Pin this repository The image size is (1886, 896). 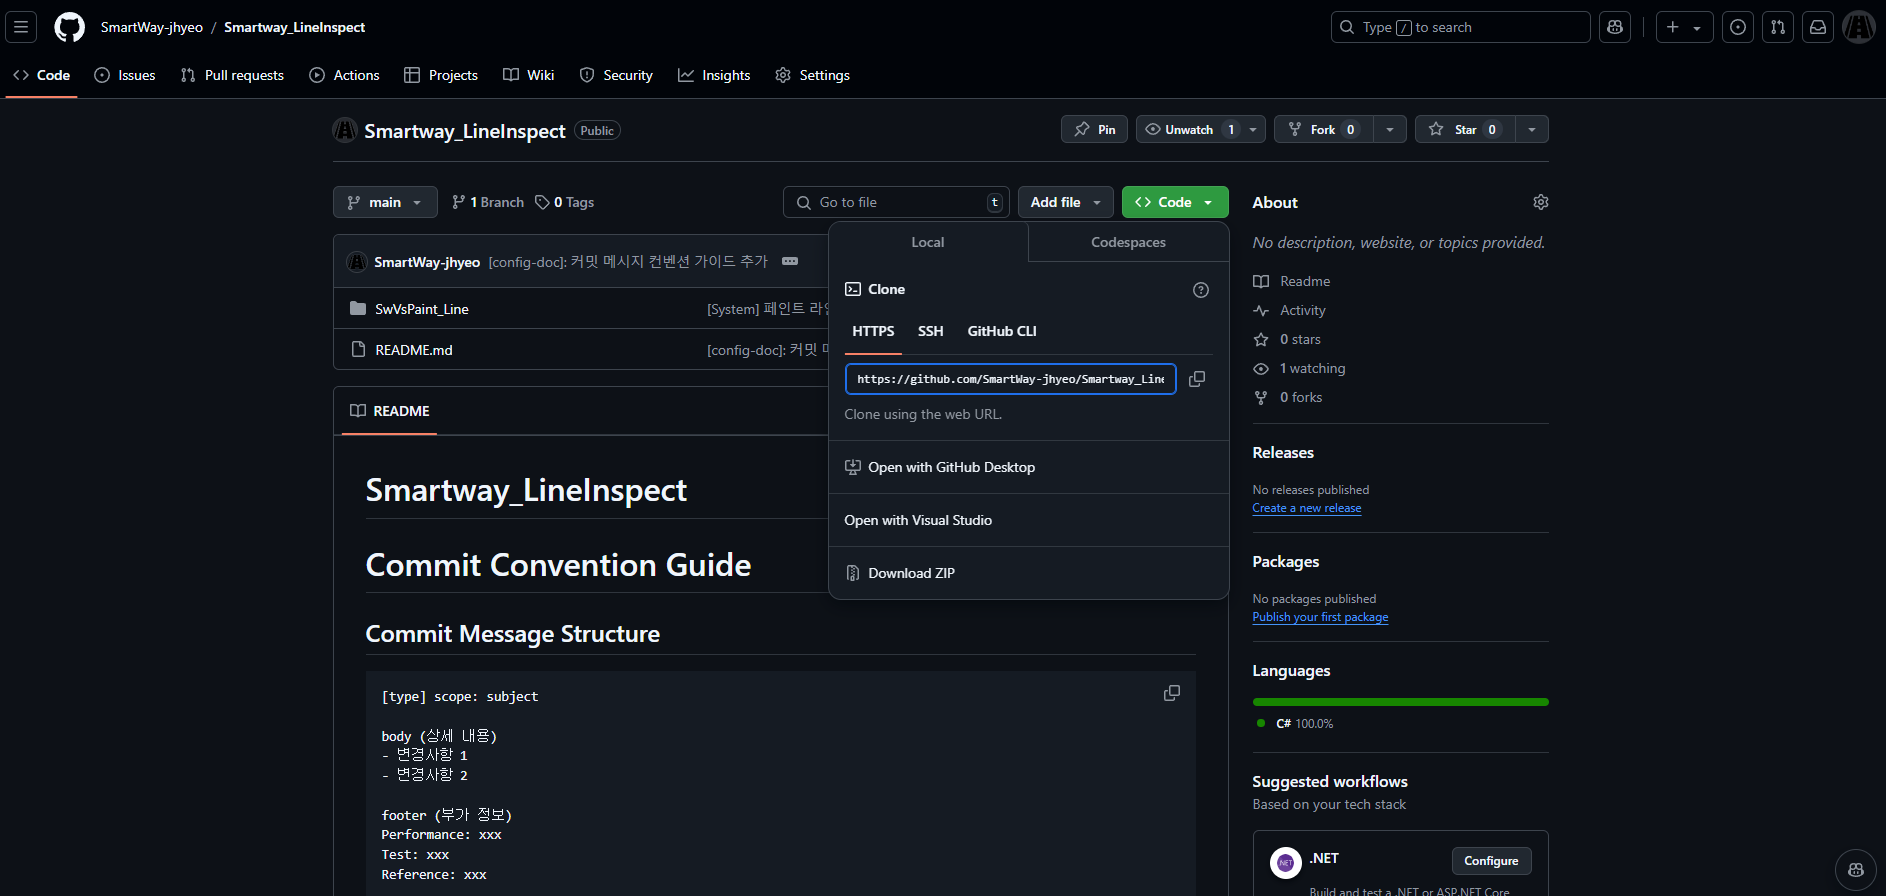pos(1094,129)
